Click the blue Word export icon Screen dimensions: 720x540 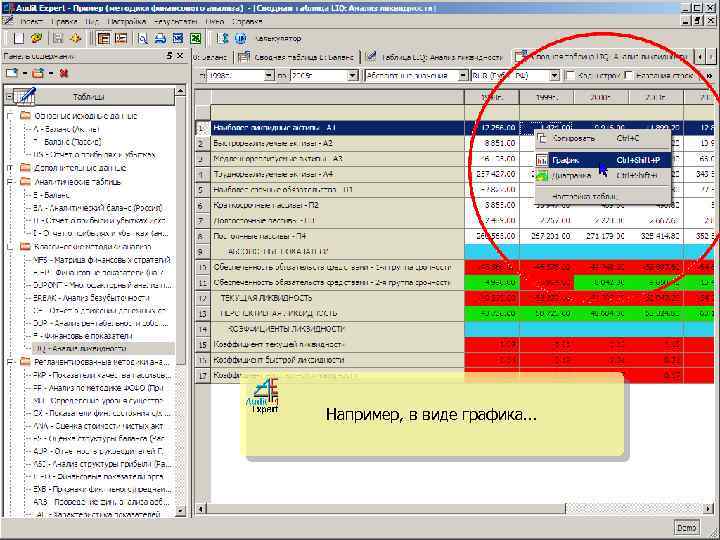178,39
